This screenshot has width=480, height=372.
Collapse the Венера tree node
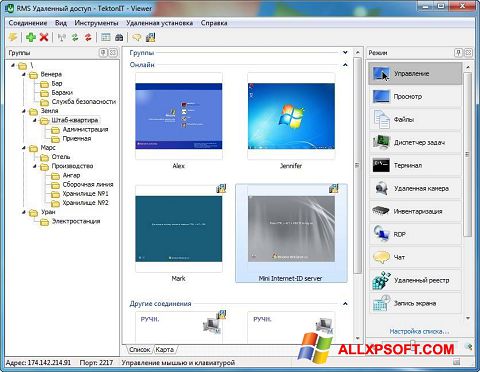[x=24, y=74]
